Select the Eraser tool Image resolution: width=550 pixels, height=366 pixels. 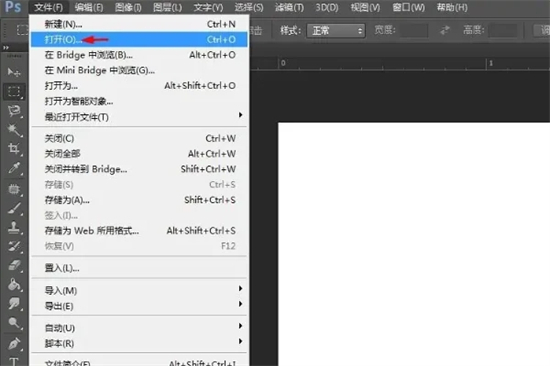pos(14,265)
